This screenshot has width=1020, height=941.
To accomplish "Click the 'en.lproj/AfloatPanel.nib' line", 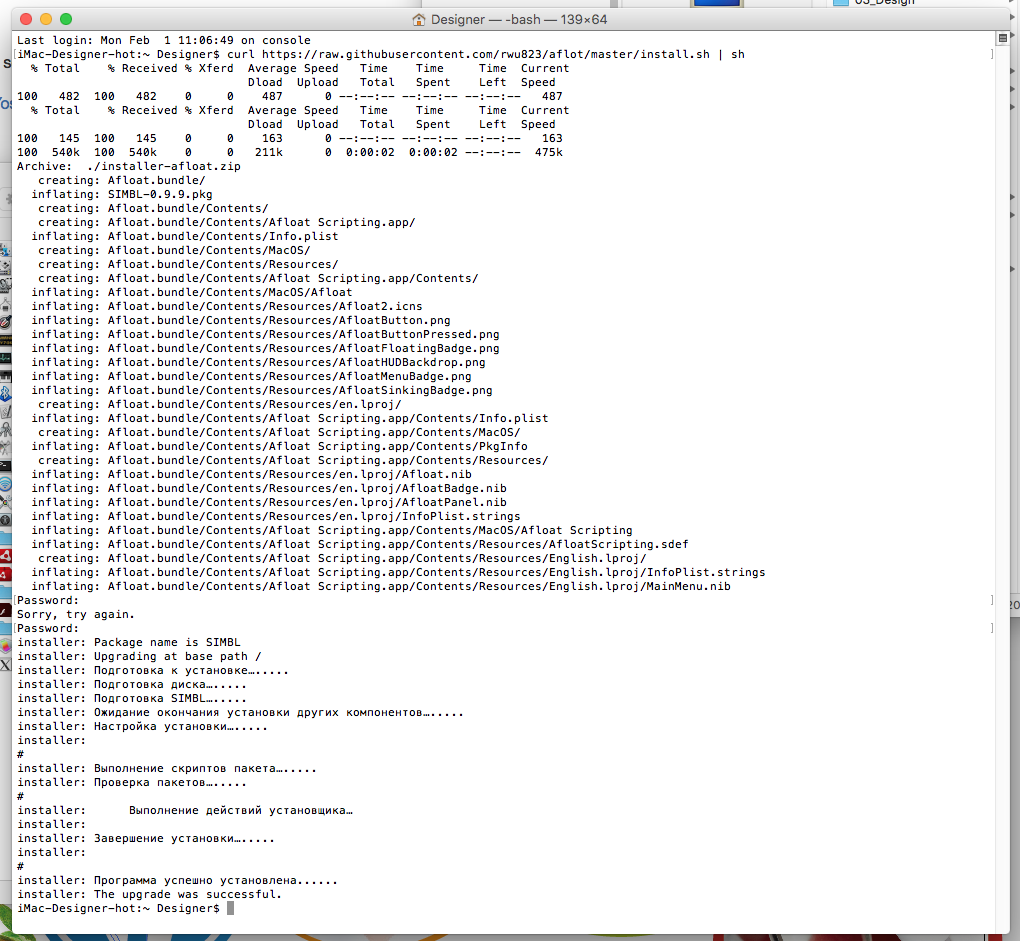I will (269, 502).
